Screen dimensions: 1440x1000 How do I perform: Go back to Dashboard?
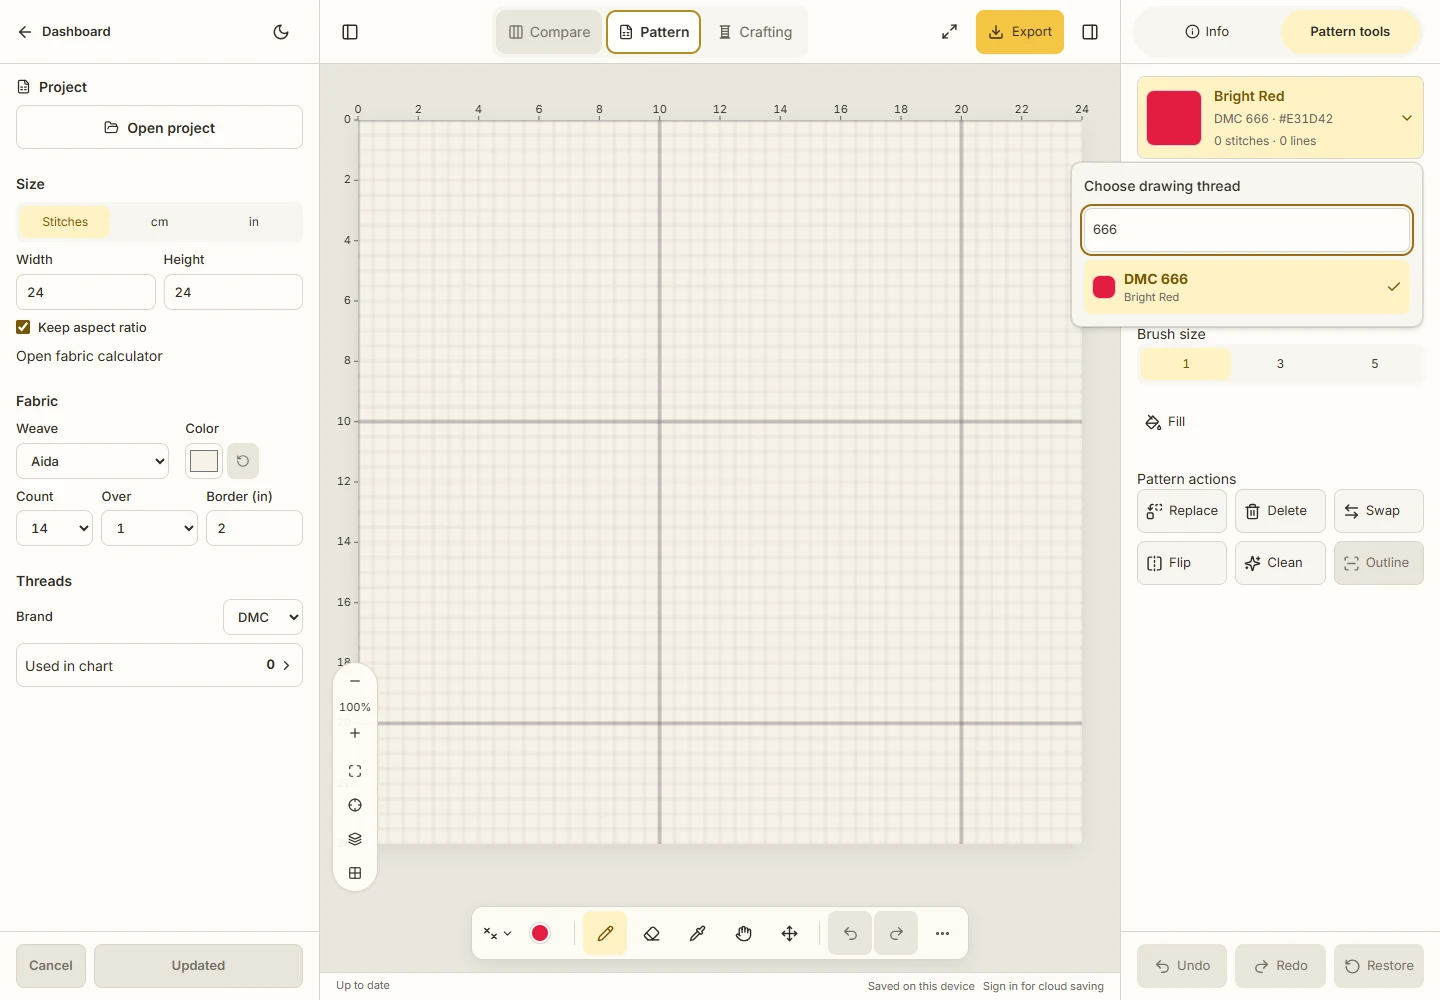[64, 32]
